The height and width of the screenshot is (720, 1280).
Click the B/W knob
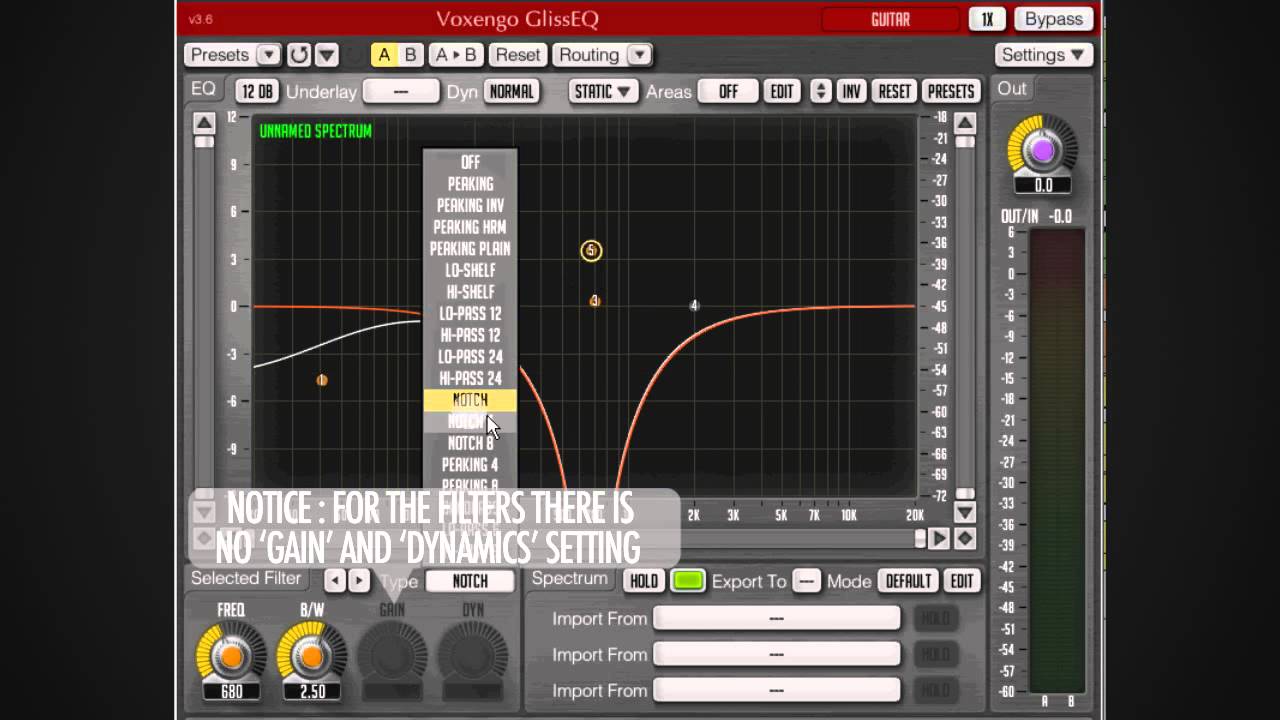point(311,657)
